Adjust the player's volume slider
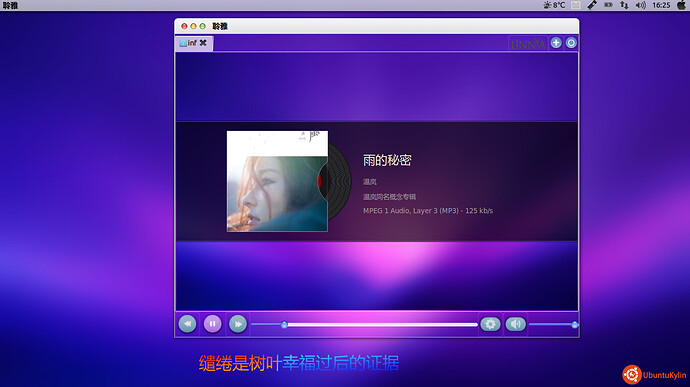 553,324
